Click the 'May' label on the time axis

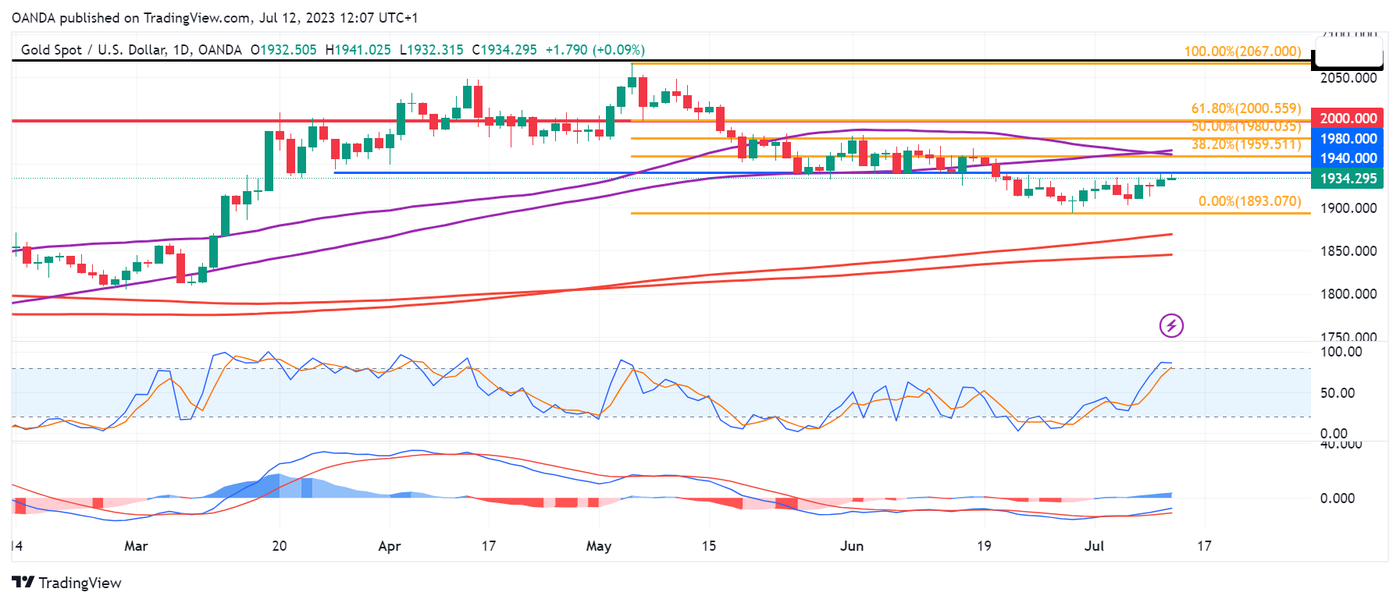point(599,547)
